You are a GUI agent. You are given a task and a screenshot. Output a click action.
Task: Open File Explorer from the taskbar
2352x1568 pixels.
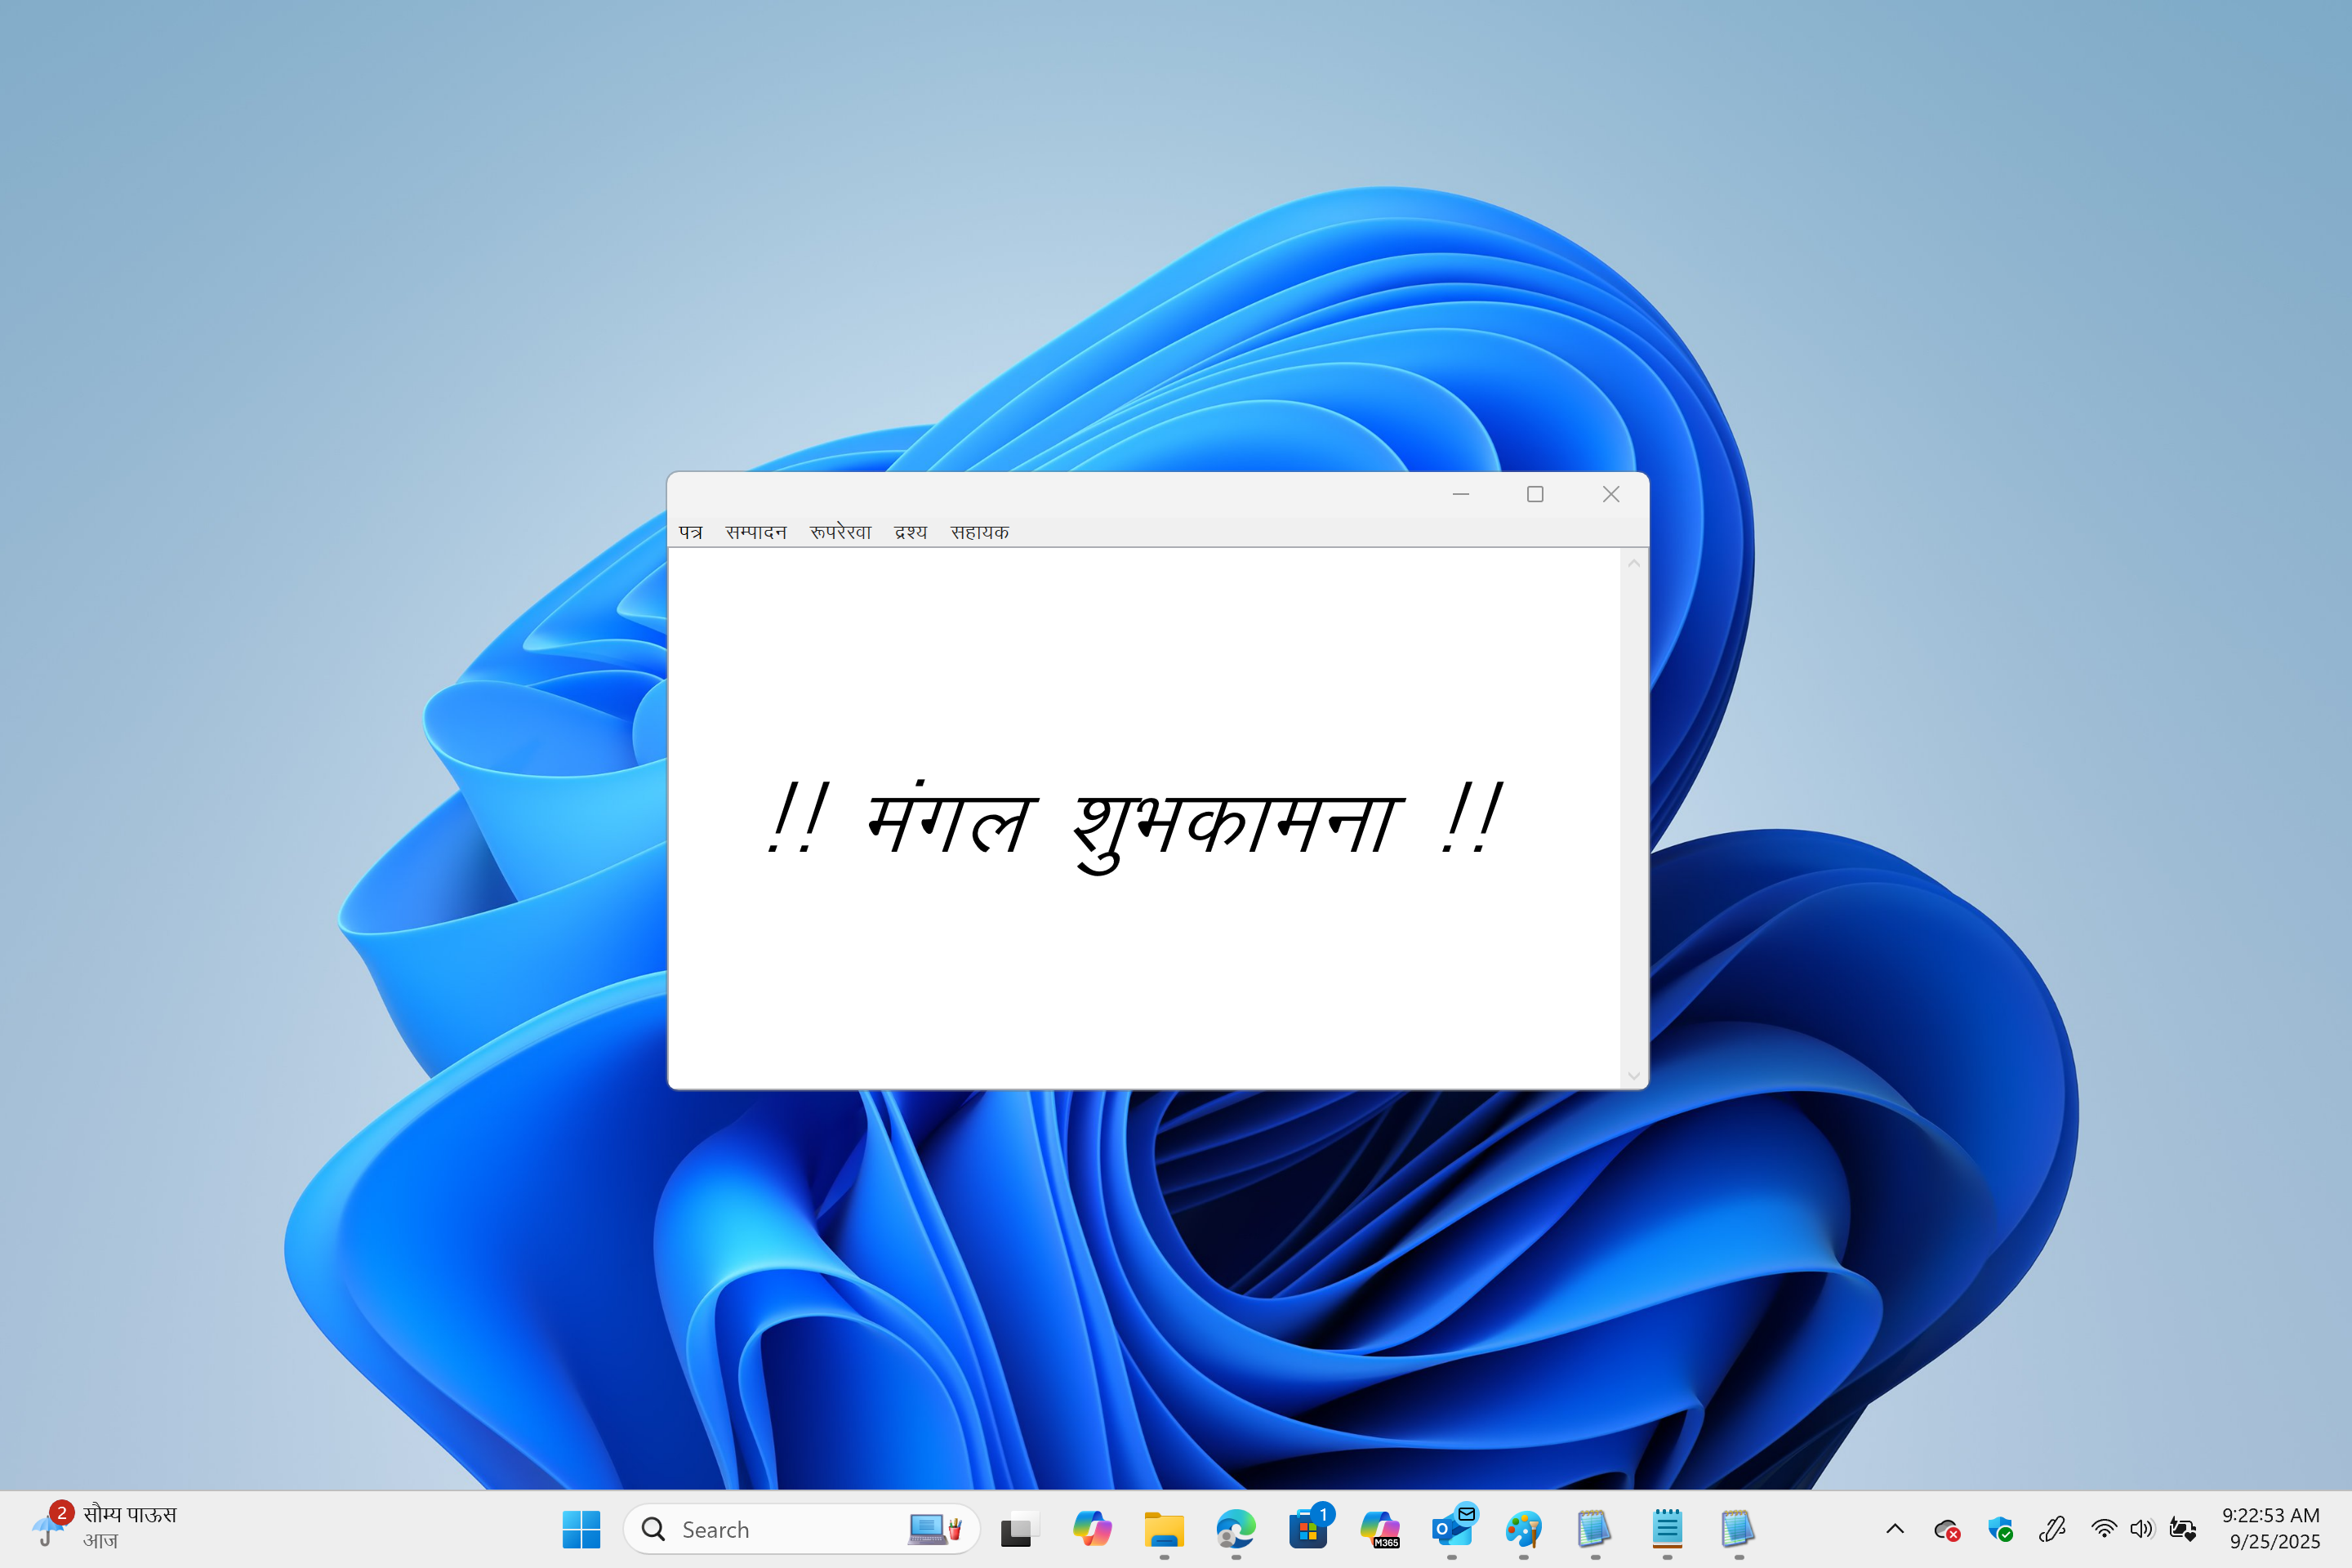tap(1163, 1529)
